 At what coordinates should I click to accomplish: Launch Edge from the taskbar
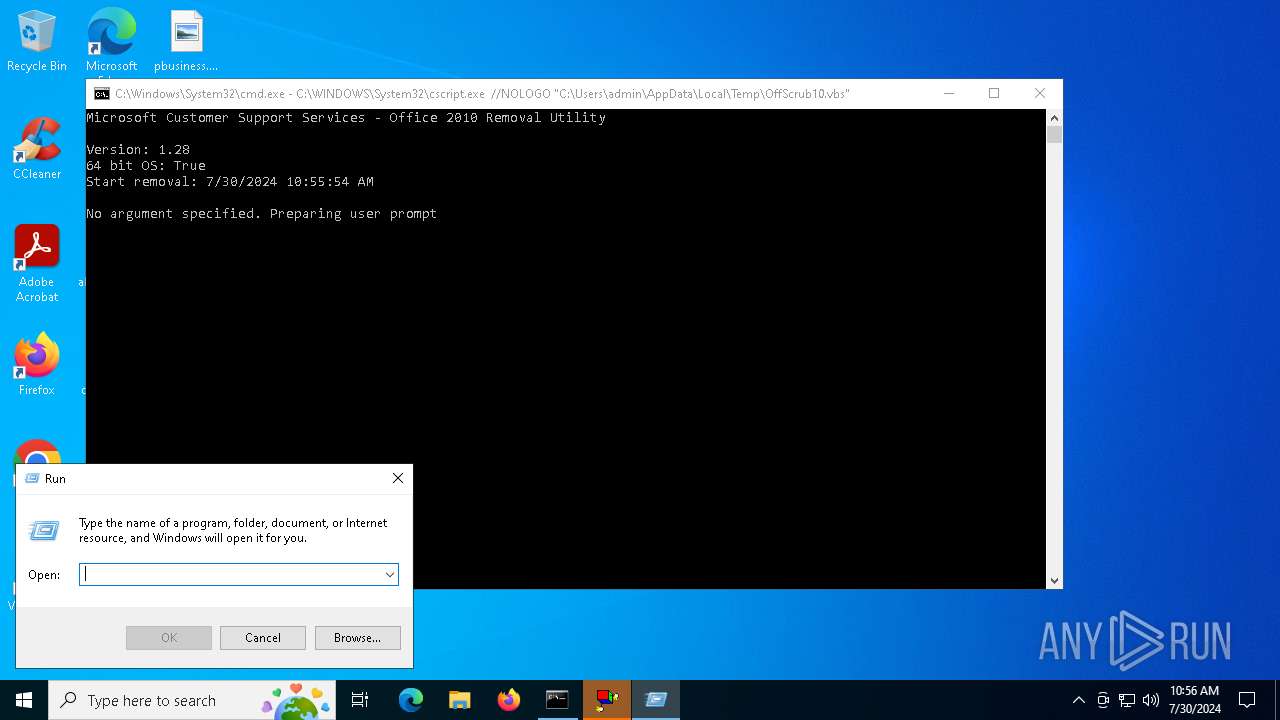pos(411,700)
